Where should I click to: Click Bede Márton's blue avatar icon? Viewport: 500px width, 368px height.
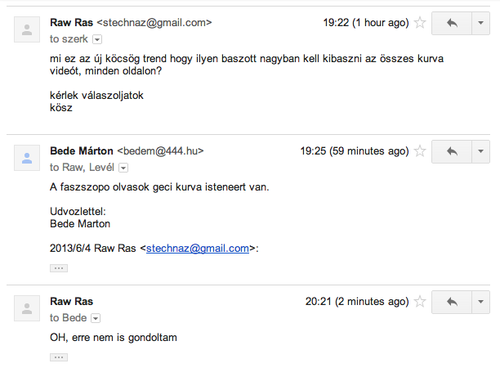[27, 158]
